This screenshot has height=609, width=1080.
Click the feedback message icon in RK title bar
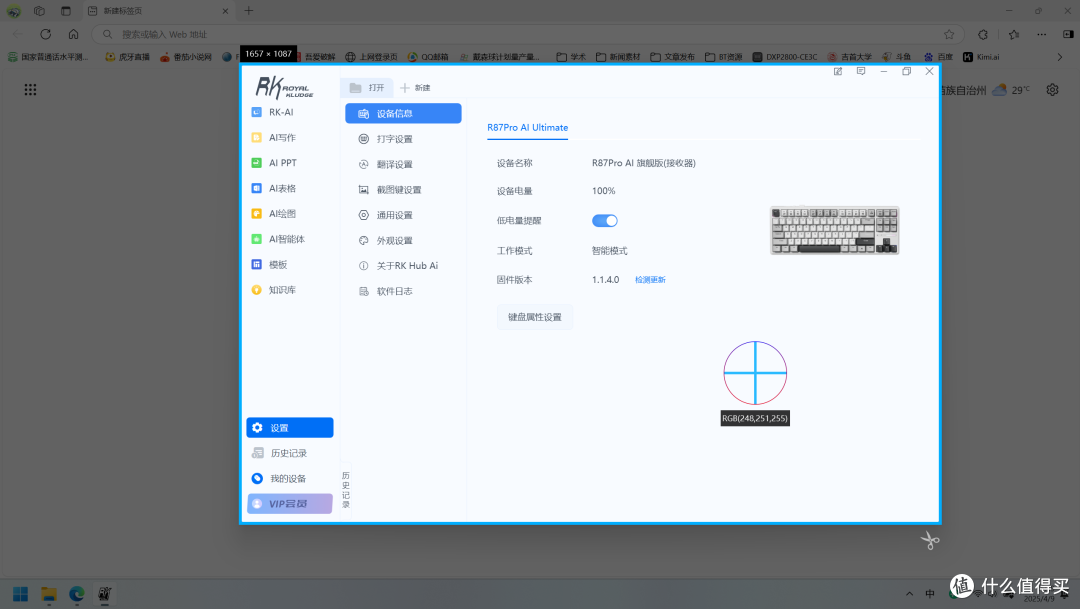tap(860, 72)
